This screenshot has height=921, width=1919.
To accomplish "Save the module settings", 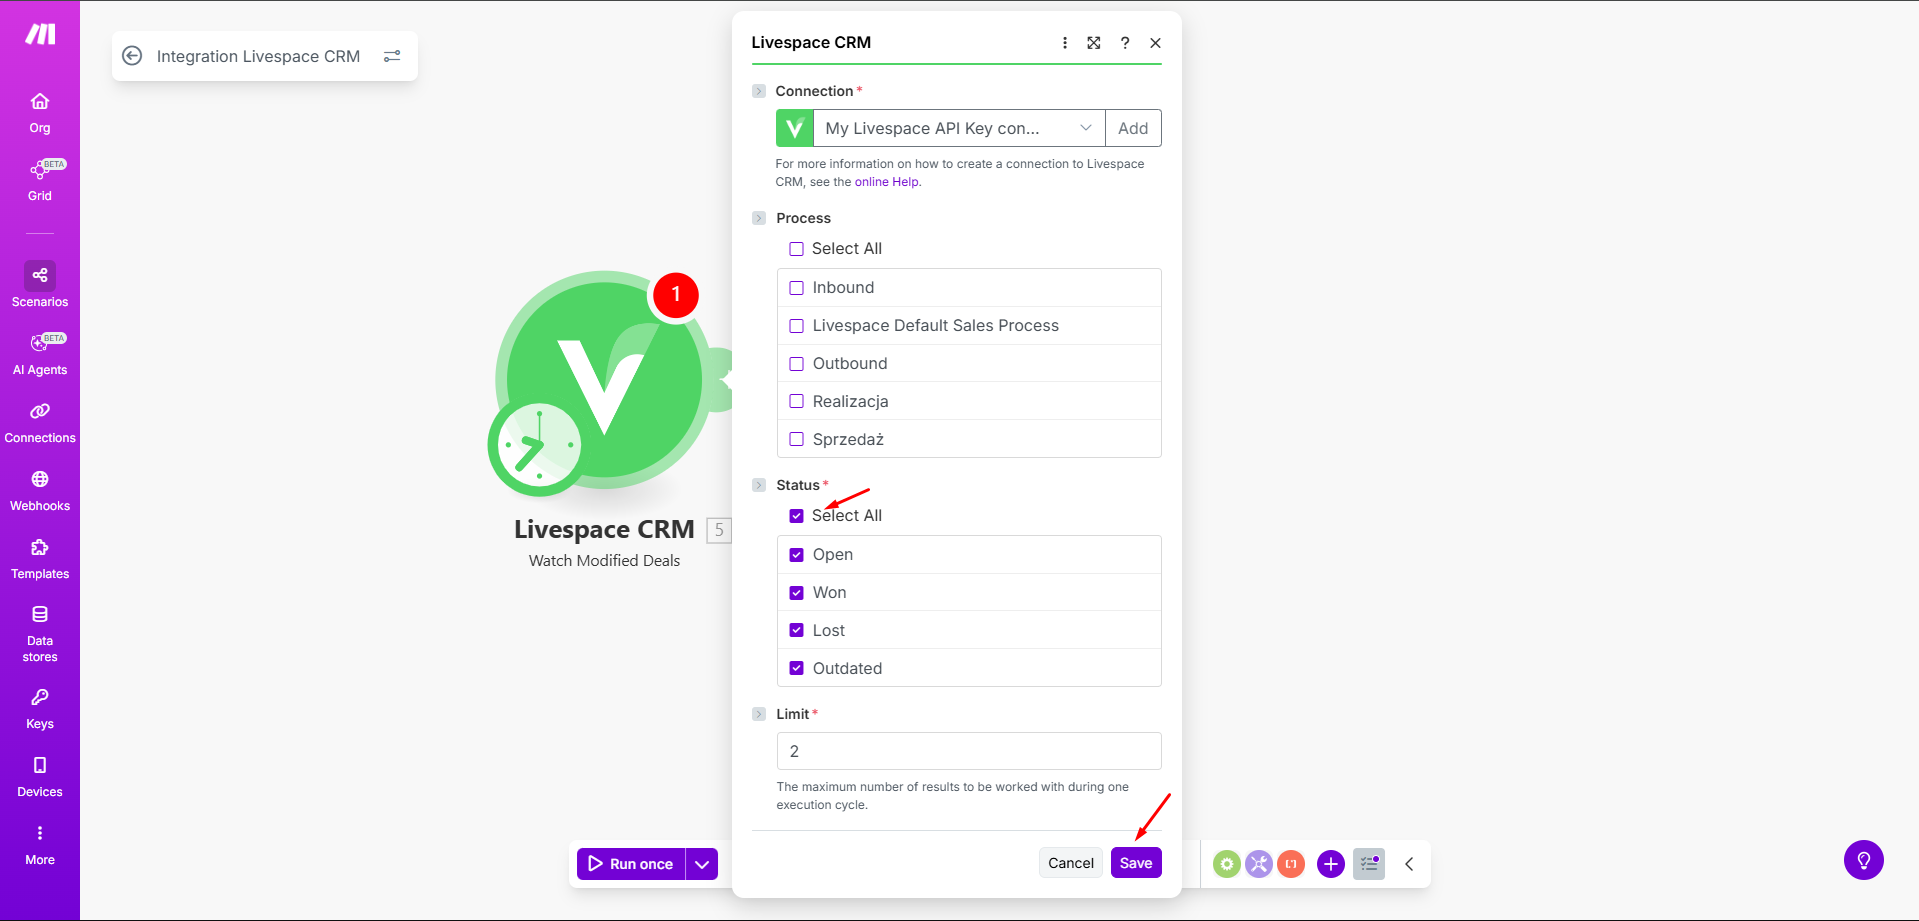I will 1136,863.
